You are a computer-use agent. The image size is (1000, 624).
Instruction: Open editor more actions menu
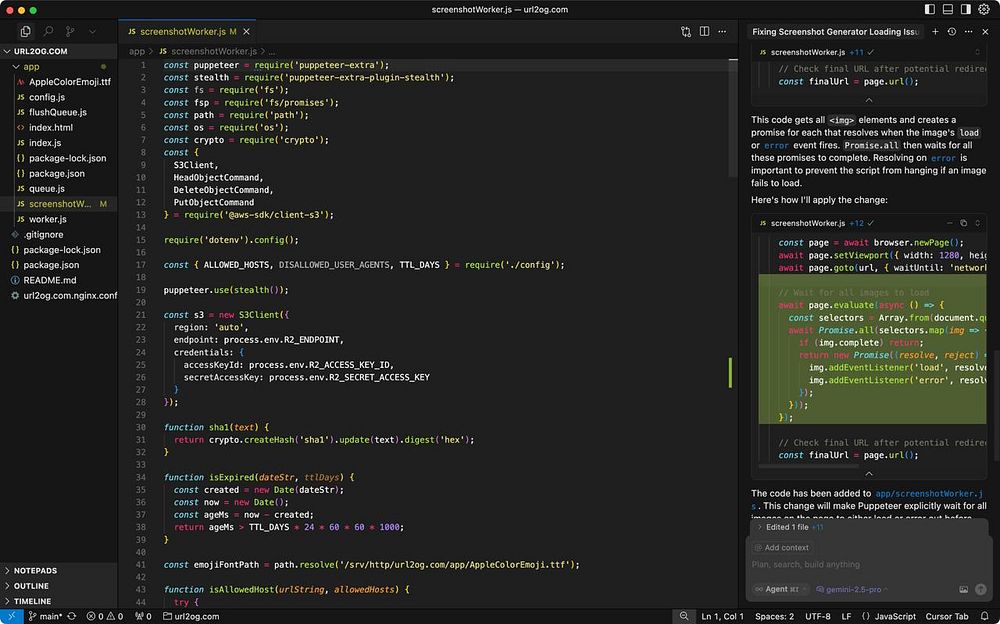[x=722, y=31]
